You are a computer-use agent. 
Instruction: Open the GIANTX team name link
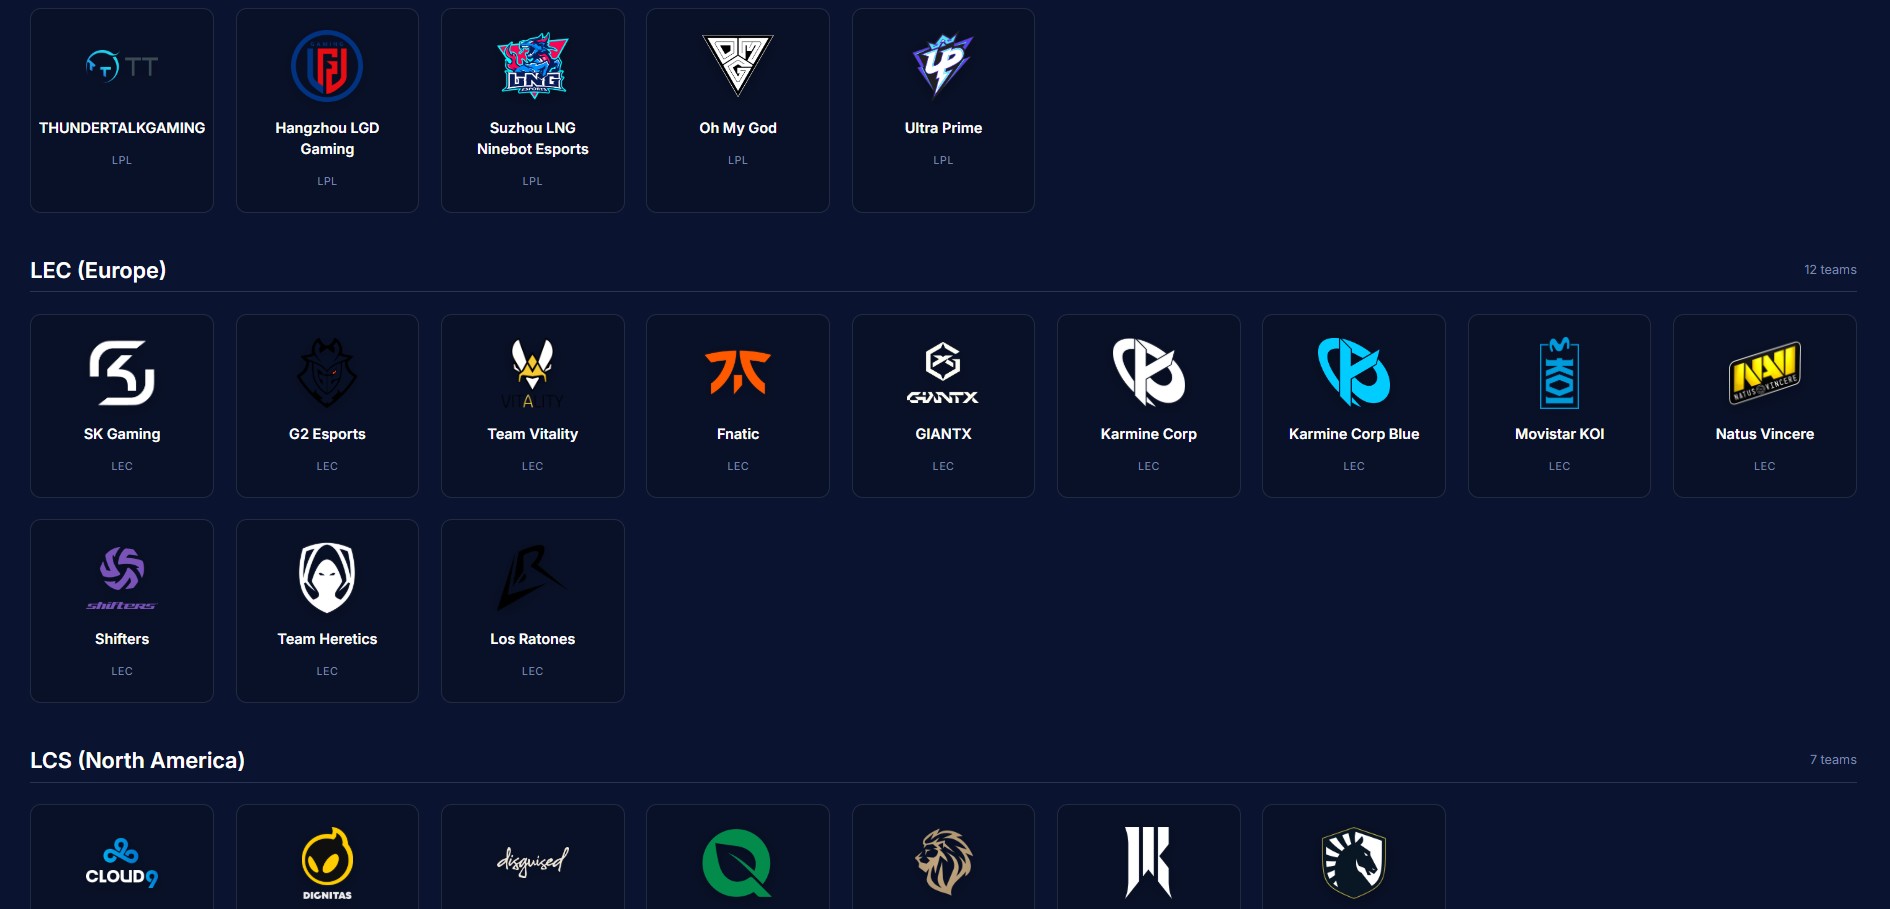(x=943, y=434)
